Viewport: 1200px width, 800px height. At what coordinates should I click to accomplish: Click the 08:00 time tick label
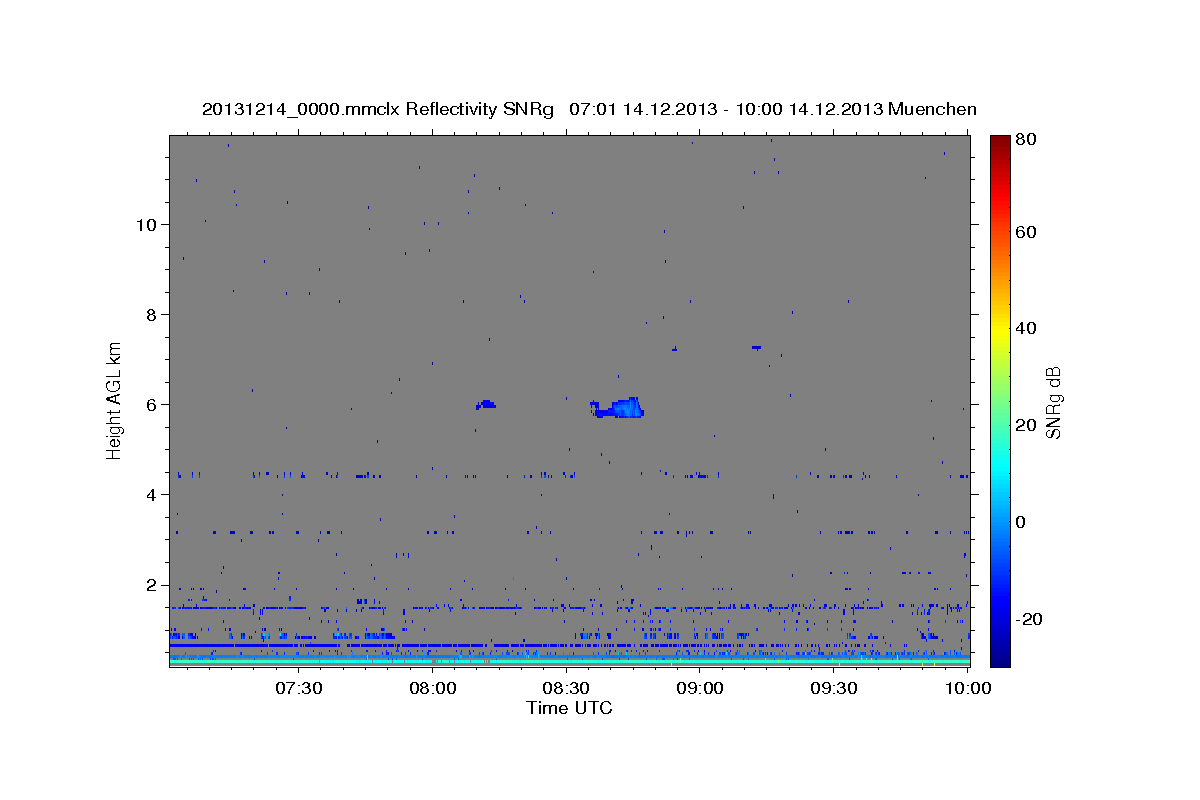(x=432, y=689)
